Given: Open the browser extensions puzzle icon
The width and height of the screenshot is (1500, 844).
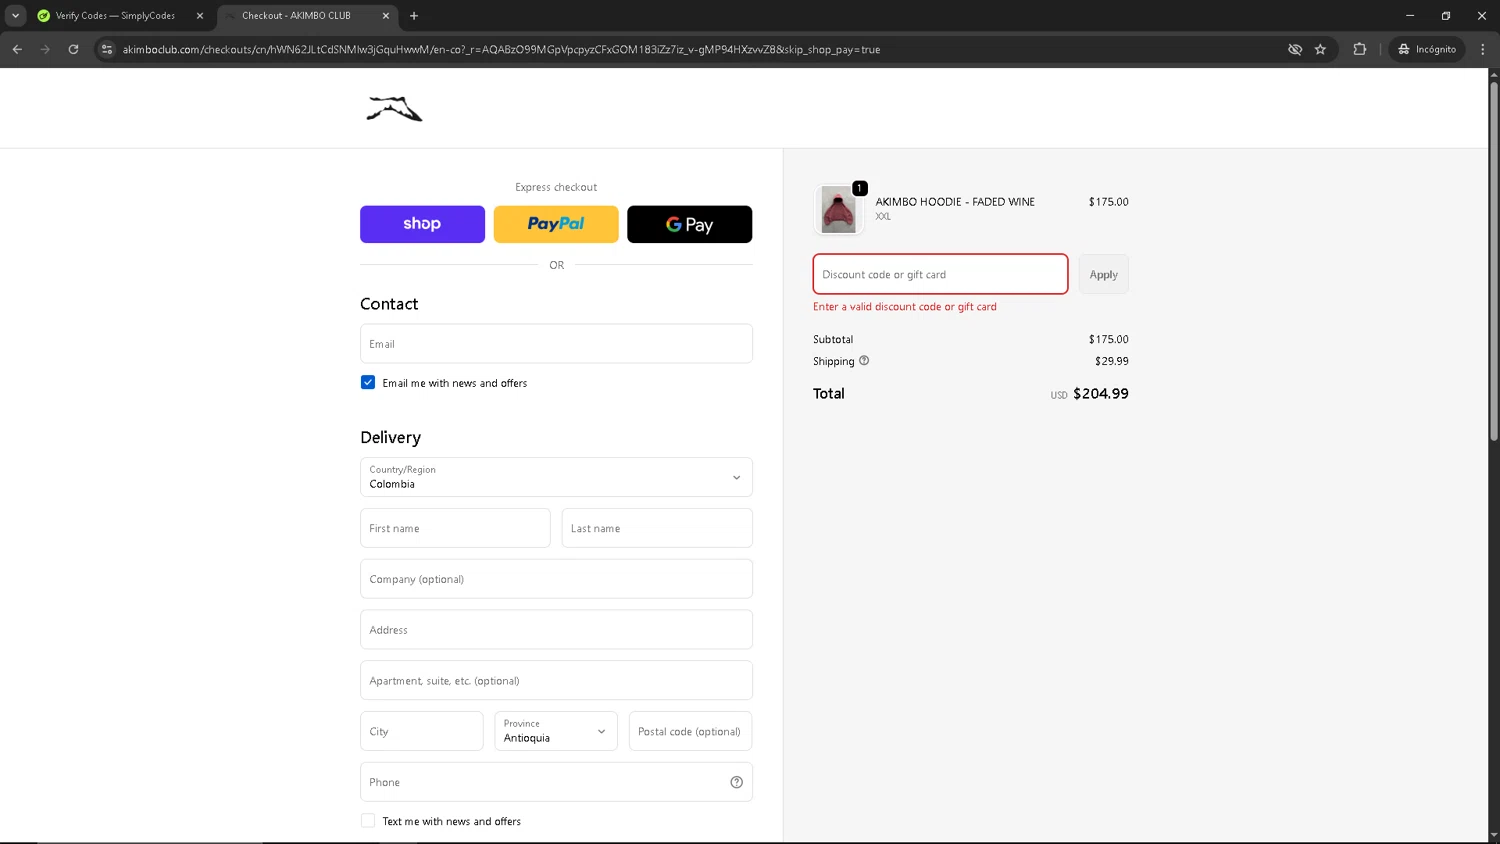Looking at the screenshot, I should click(1359, 49).
